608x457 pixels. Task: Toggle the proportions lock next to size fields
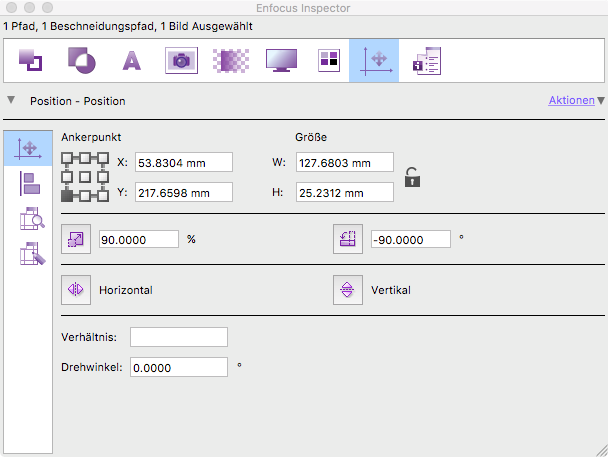pyautogui.click(x=411, y=178)
